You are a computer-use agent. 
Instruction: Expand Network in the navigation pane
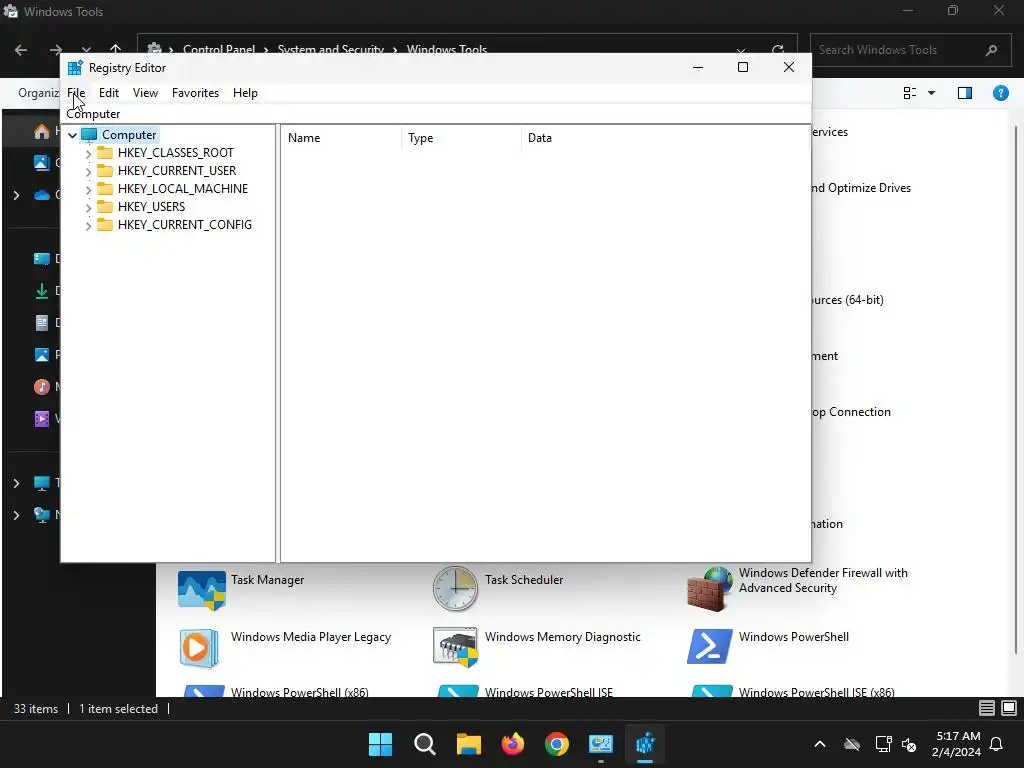[x=16, y=515]
